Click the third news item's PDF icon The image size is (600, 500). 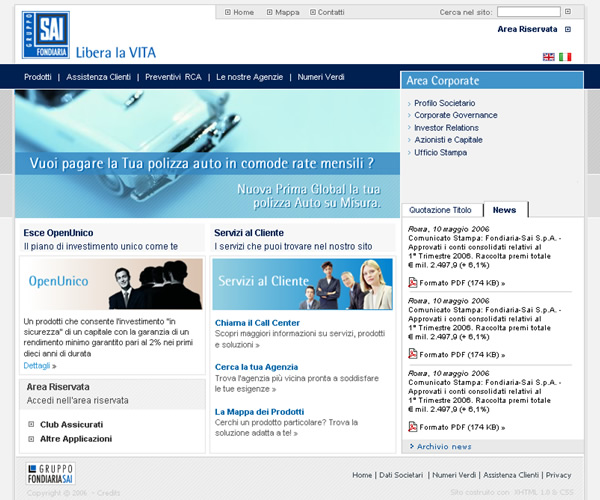412,427
